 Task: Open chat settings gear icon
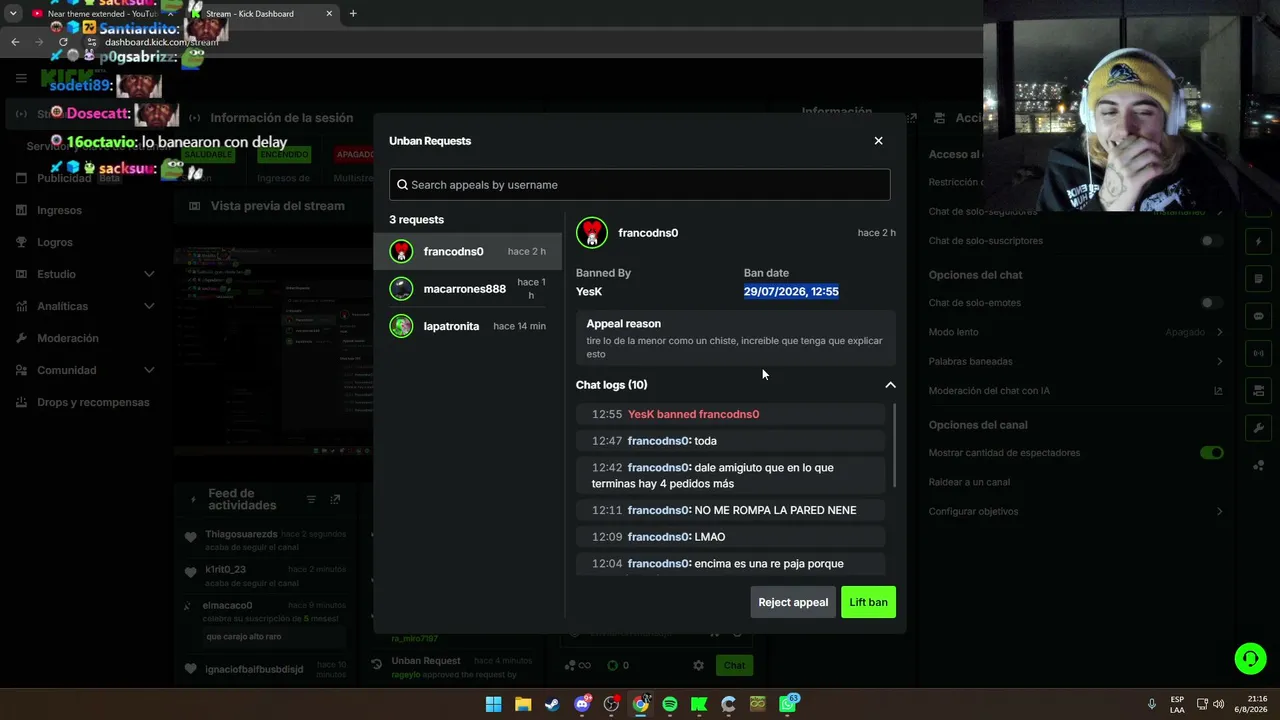click(x=698, y=665)
